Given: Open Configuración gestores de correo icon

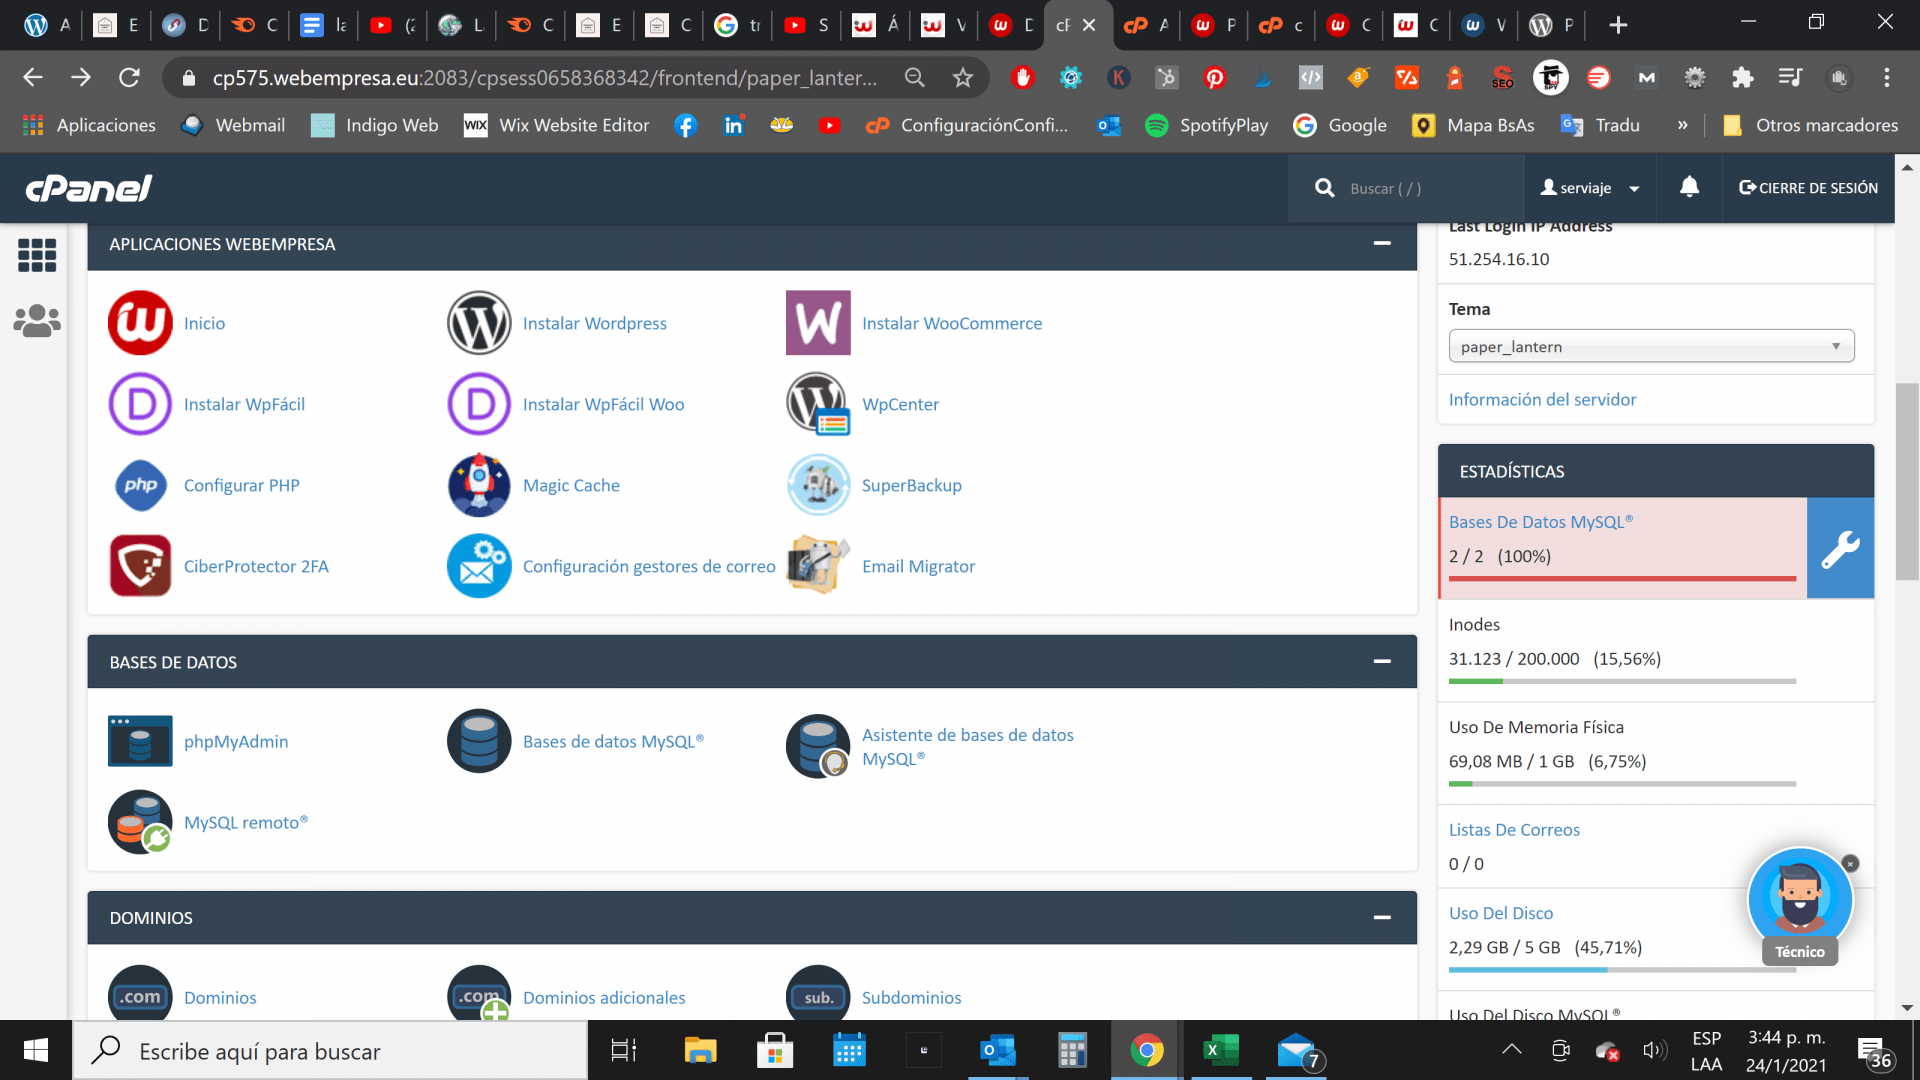Looking at the screenshot, I should pyautogui.click(x=479, y=566).
